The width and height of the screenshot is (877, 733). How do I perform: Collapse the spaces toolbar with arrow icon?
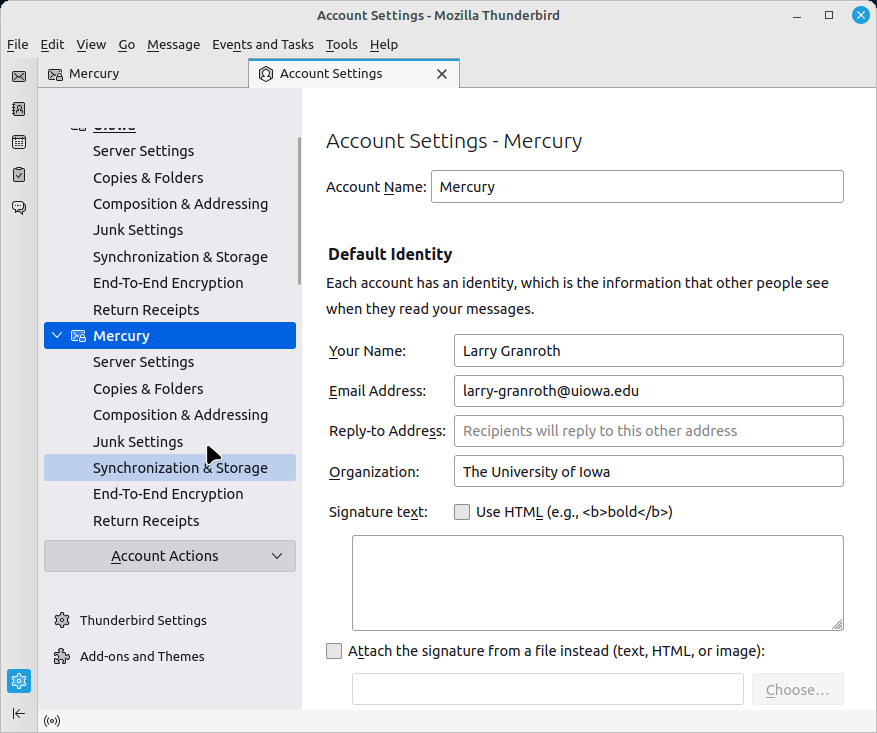(x=19, y=713)
